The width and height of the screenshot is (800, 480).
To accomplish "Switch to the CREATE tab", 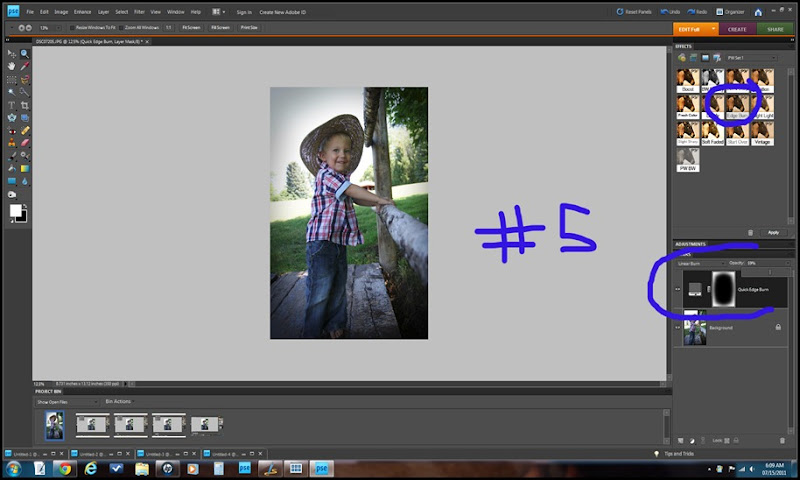I will (x=737, y=29).
